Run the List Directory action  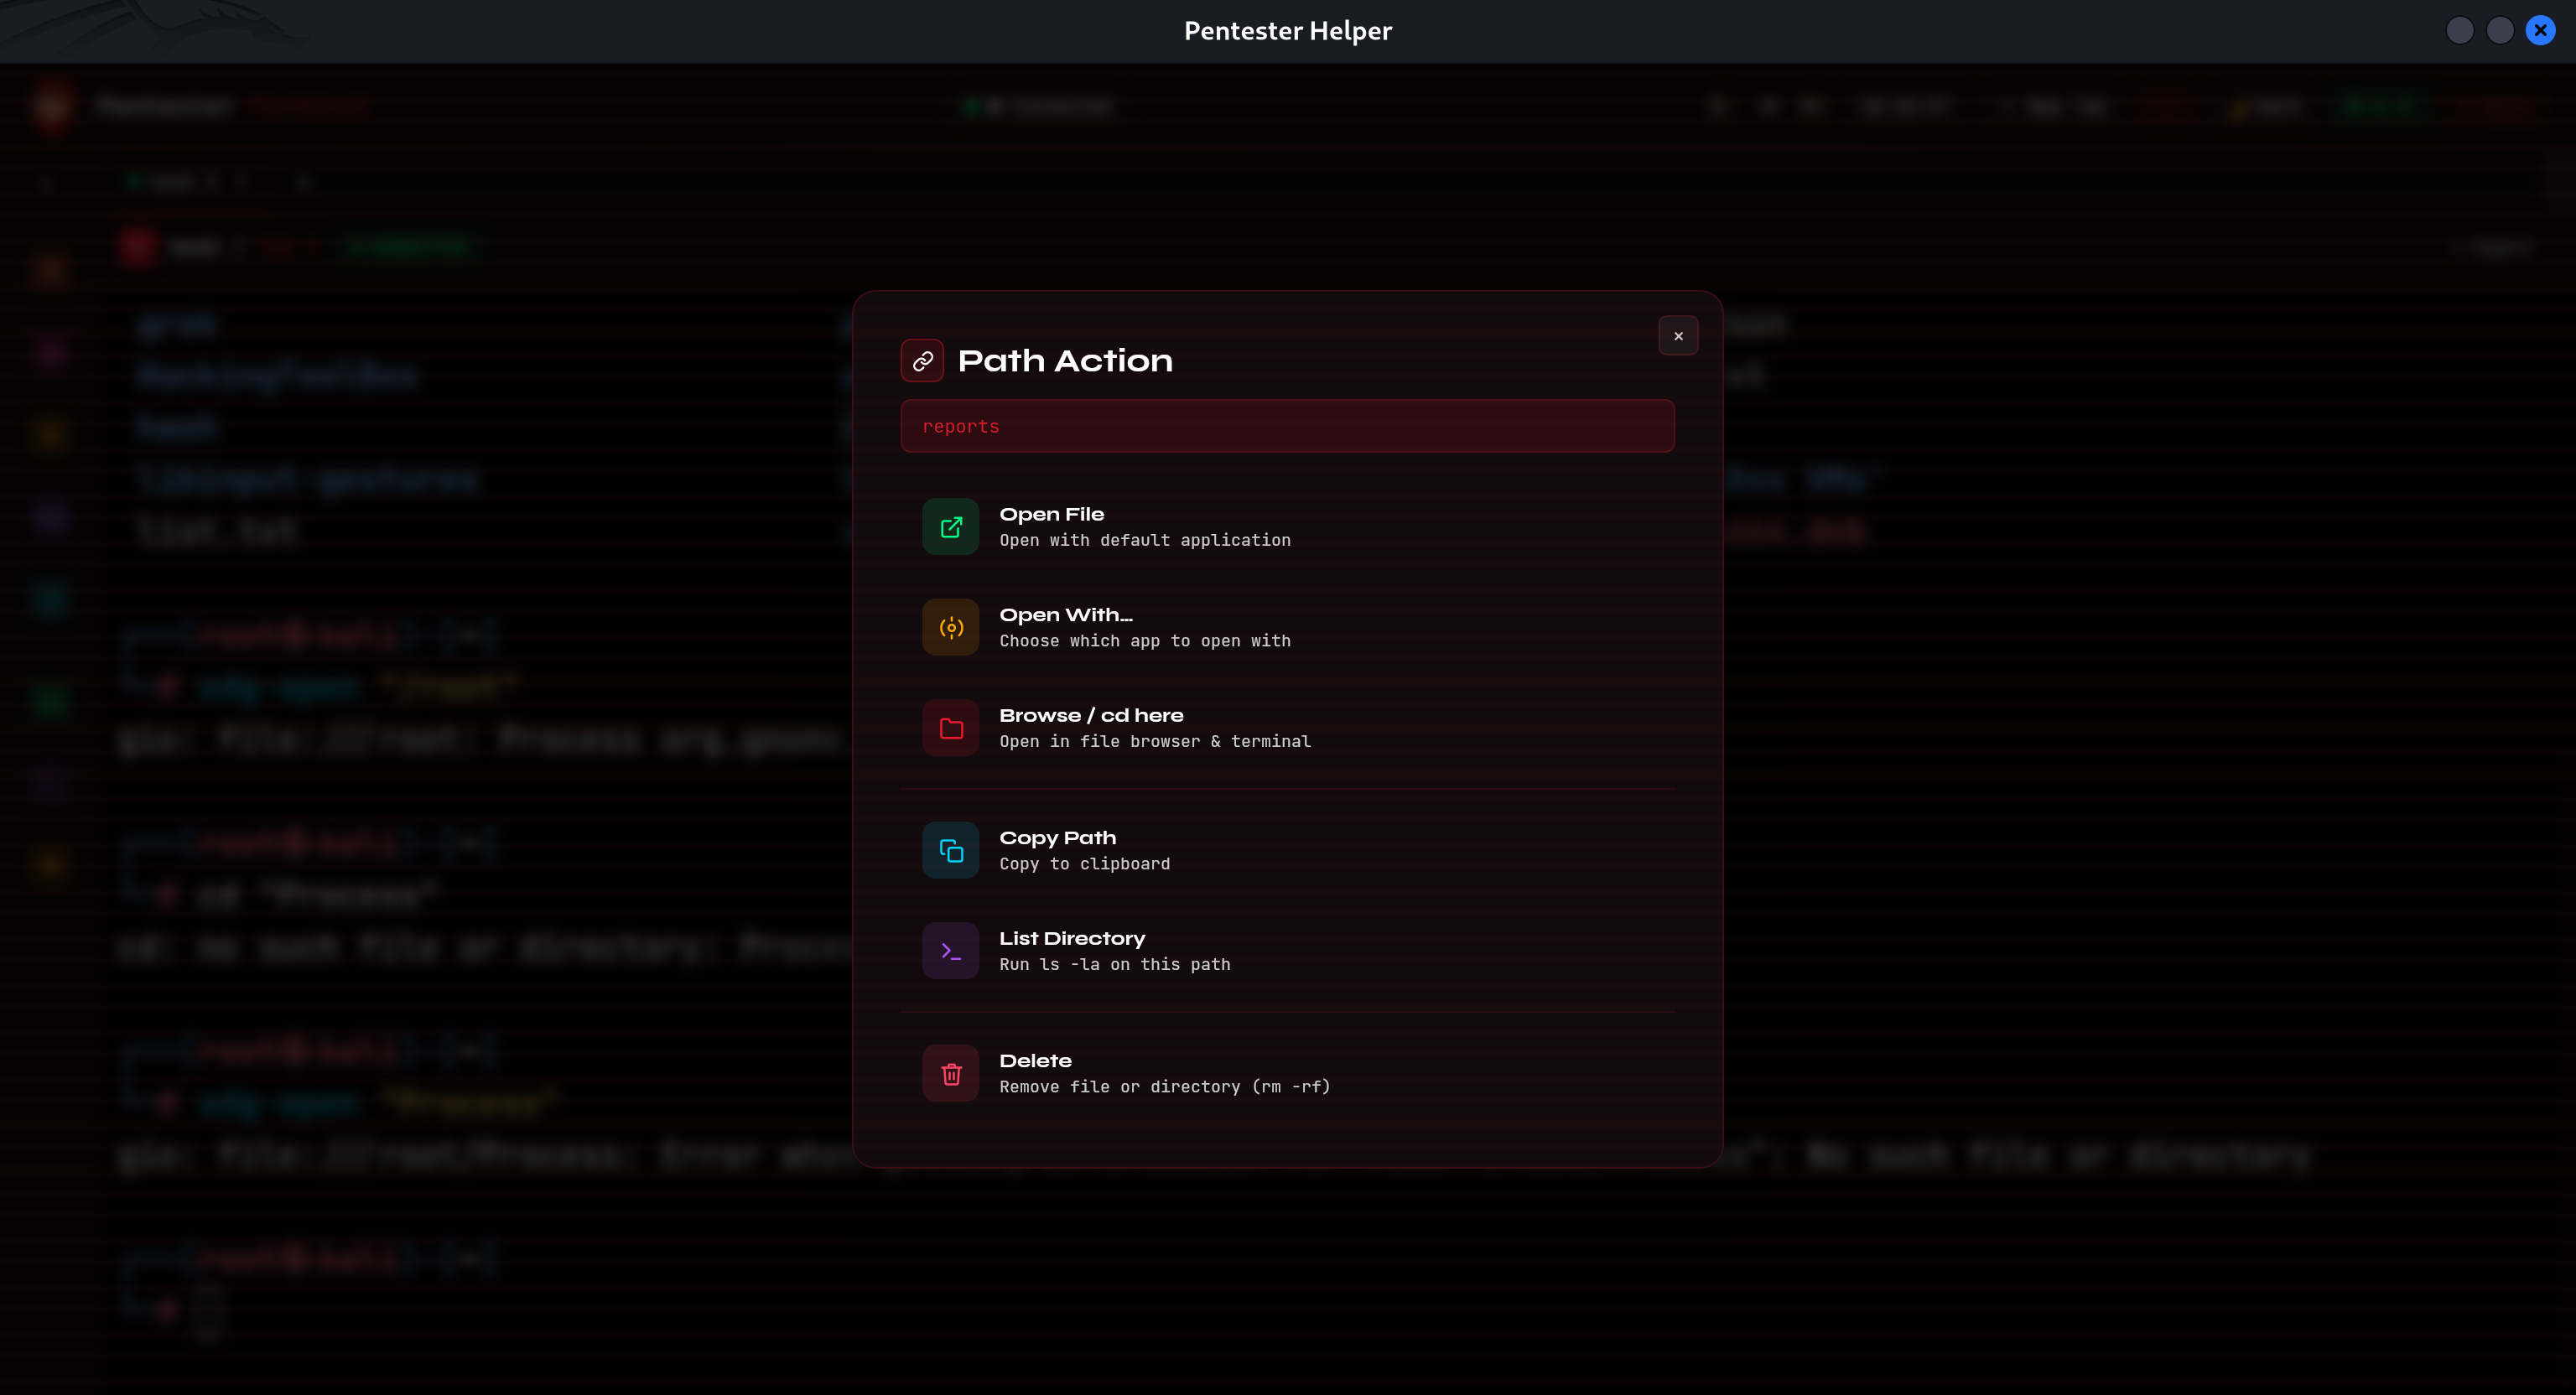pyautogui.click(x=1072, y=938)
